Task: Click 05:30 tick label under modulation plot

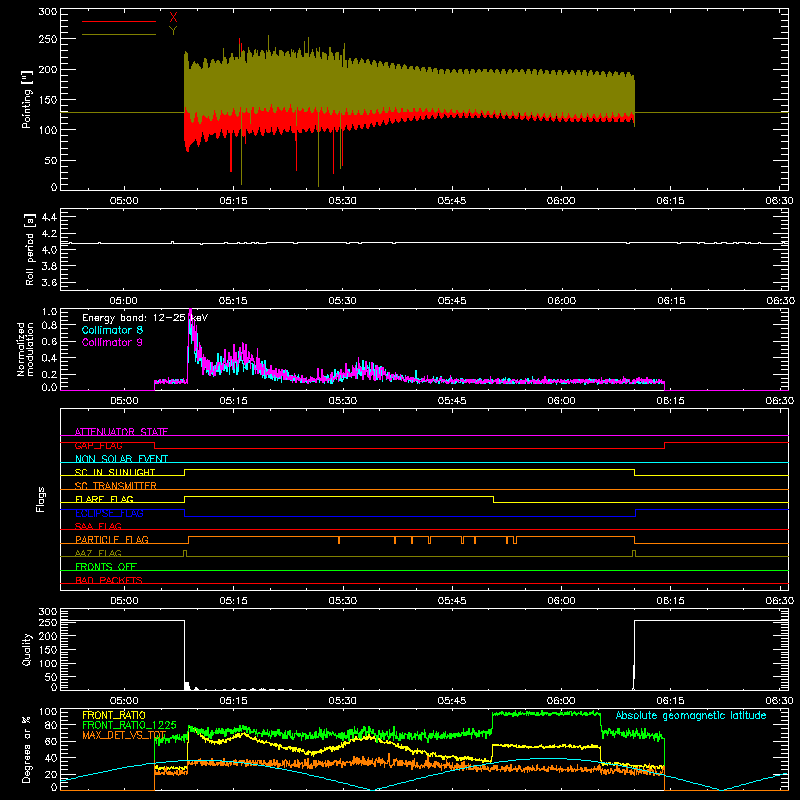Action: (x=343, y=401)
